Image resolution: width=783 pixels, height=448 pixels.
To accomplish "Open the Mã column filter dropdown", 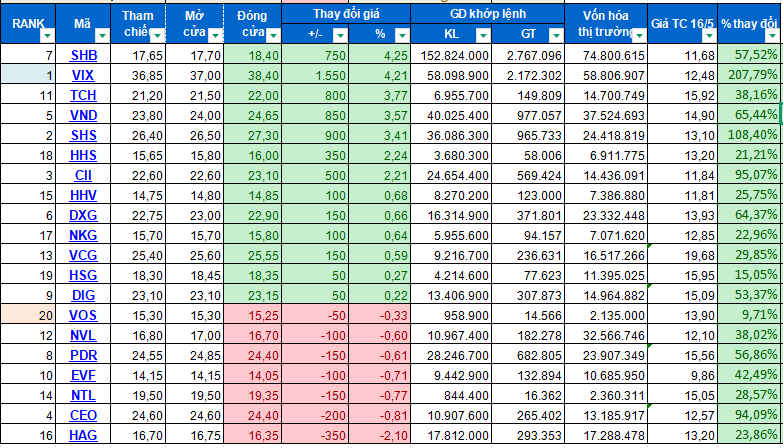I will tap(102, 36).
